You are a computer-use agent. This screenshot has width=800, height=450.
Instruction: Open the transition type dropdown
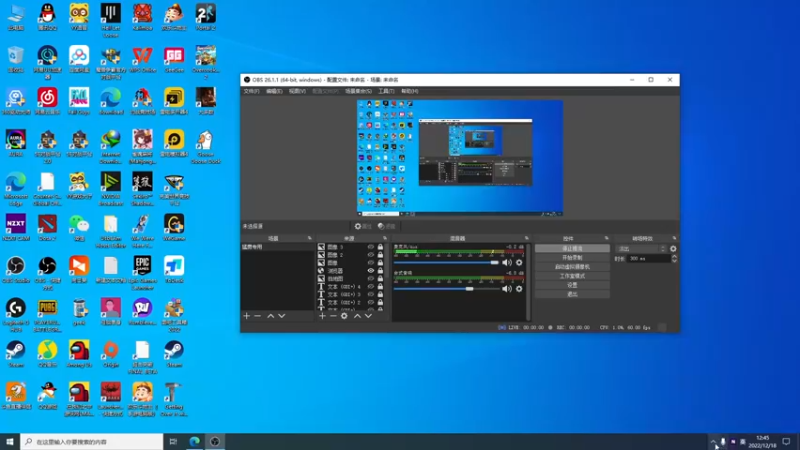(642, 249)
